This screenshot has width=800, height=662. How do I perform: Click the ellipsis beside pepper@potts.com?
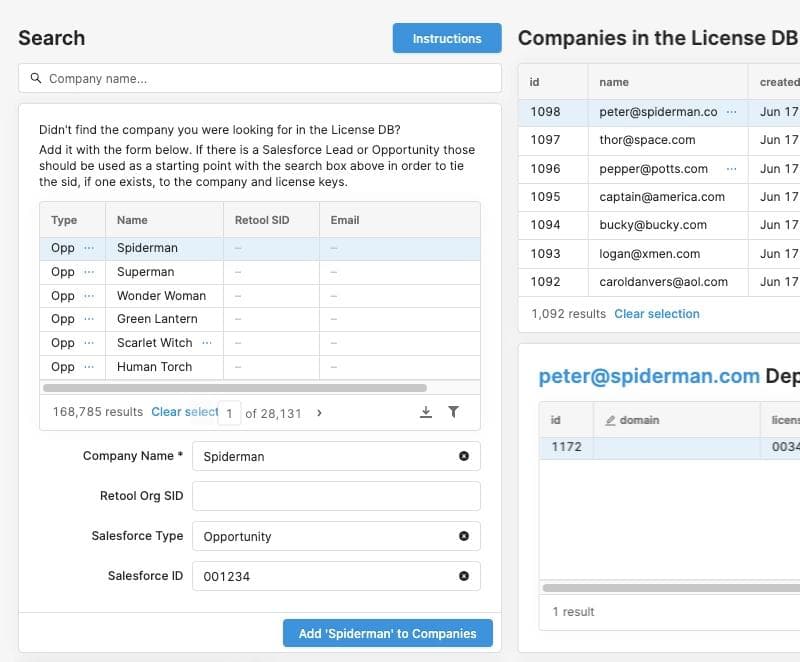[x=731, y=169]
